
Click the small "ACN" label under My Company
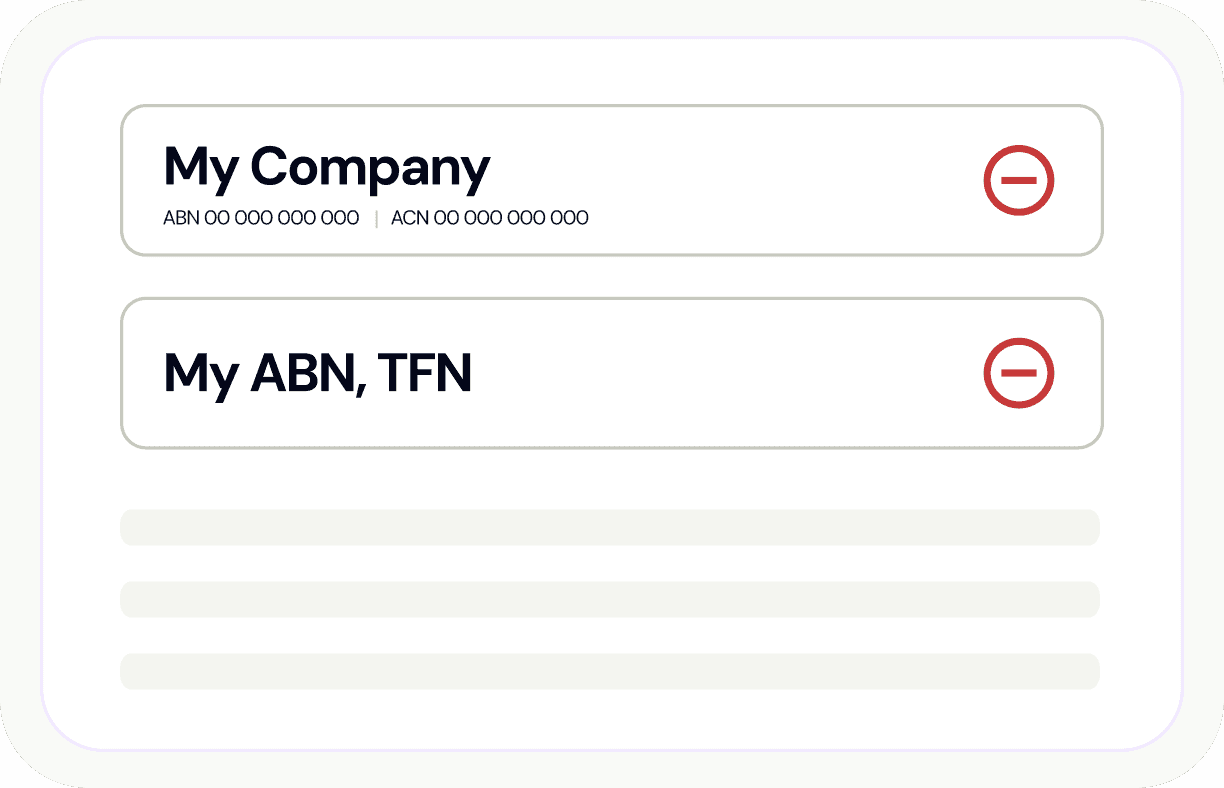click(x=409, y=218)
